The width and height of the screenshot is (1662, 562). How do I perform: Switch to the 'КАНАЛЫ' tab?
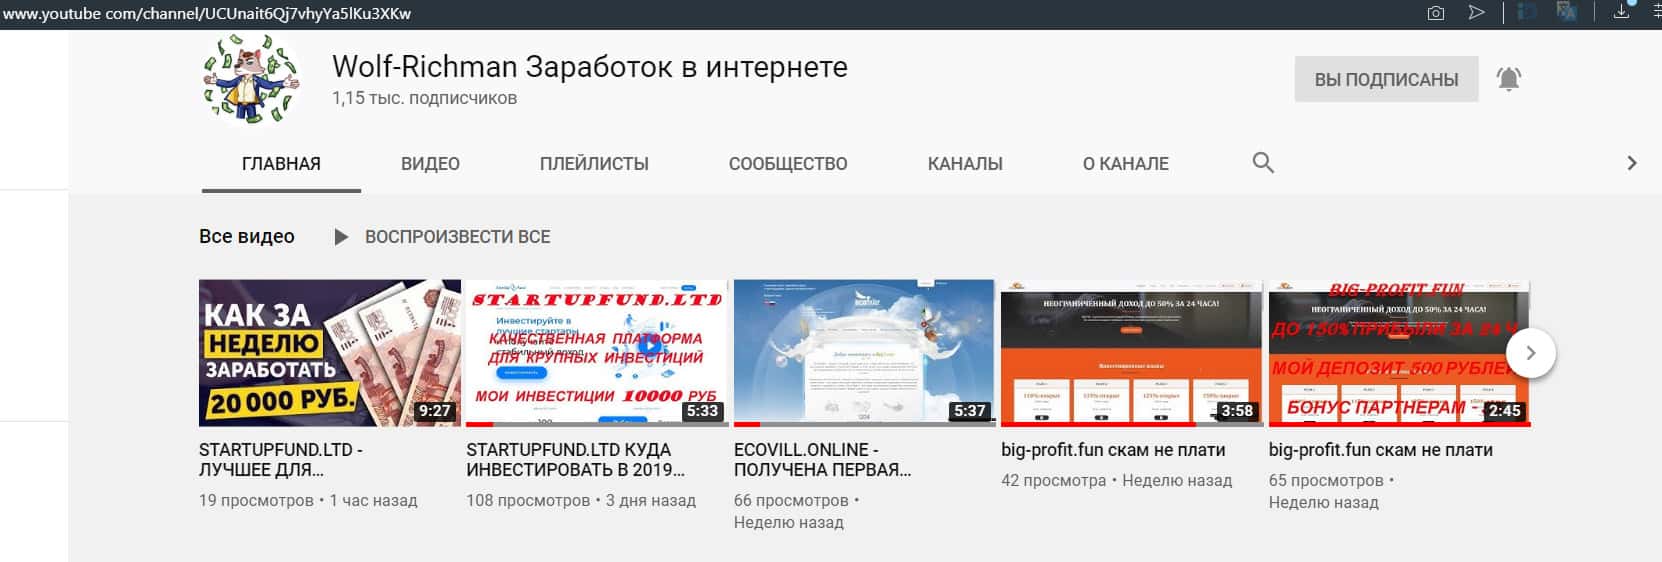click(965, 164)
